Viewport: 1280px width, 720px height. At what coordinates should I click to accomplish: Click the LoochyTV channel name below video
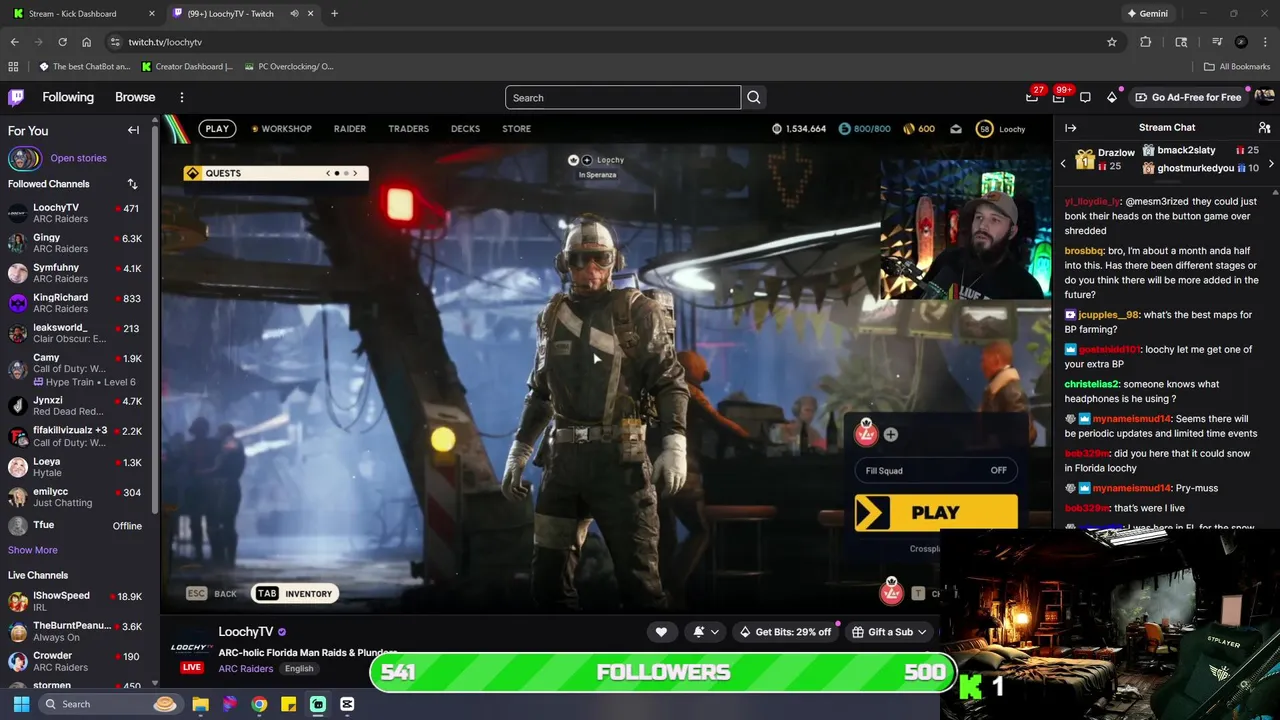click(245, 632)
